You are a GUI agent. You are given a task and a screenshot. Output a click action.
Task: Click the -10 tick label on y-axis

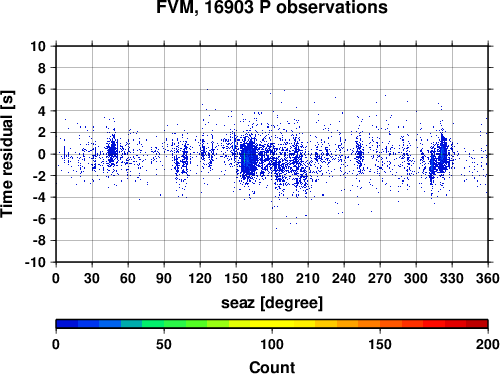35,262
